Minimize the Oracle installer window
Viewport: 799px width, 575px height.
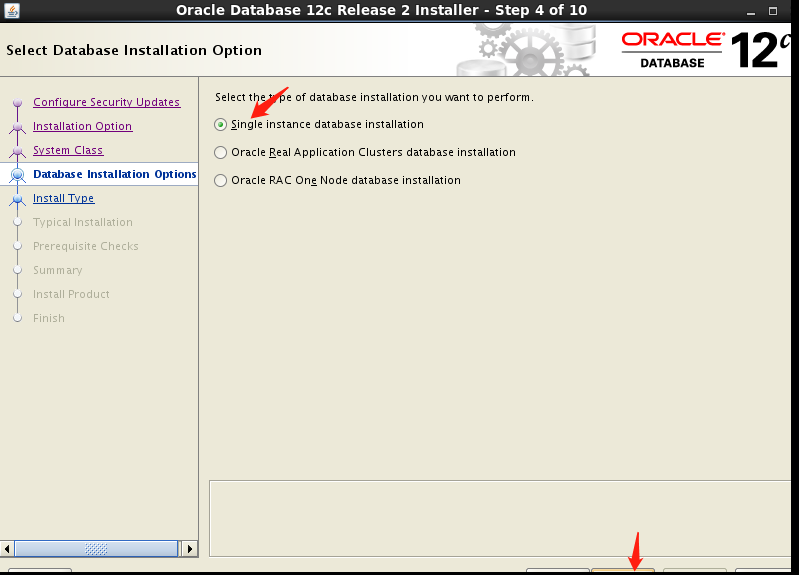751,11
